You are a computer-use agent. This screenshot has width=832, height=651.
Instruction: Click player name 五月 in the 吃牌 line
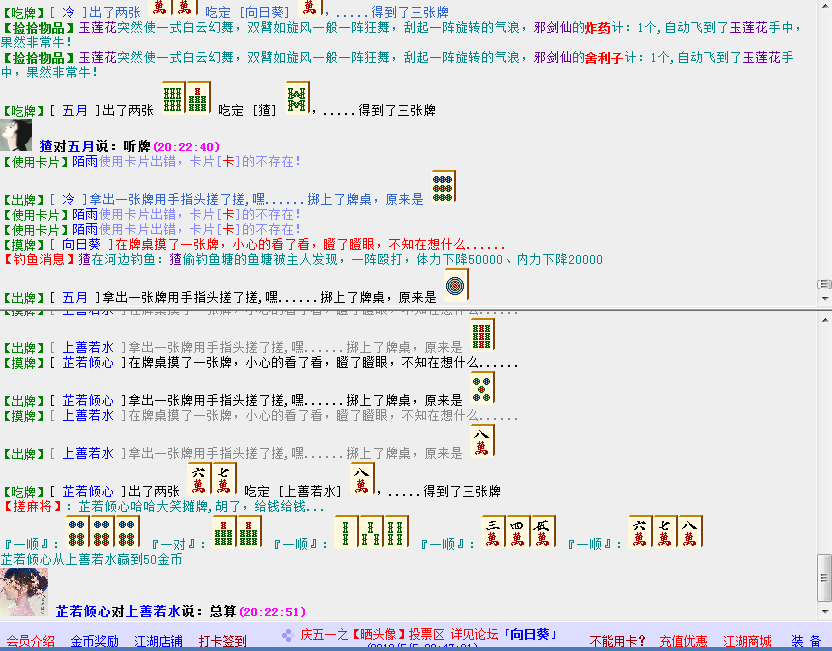[x=75, y=110]
